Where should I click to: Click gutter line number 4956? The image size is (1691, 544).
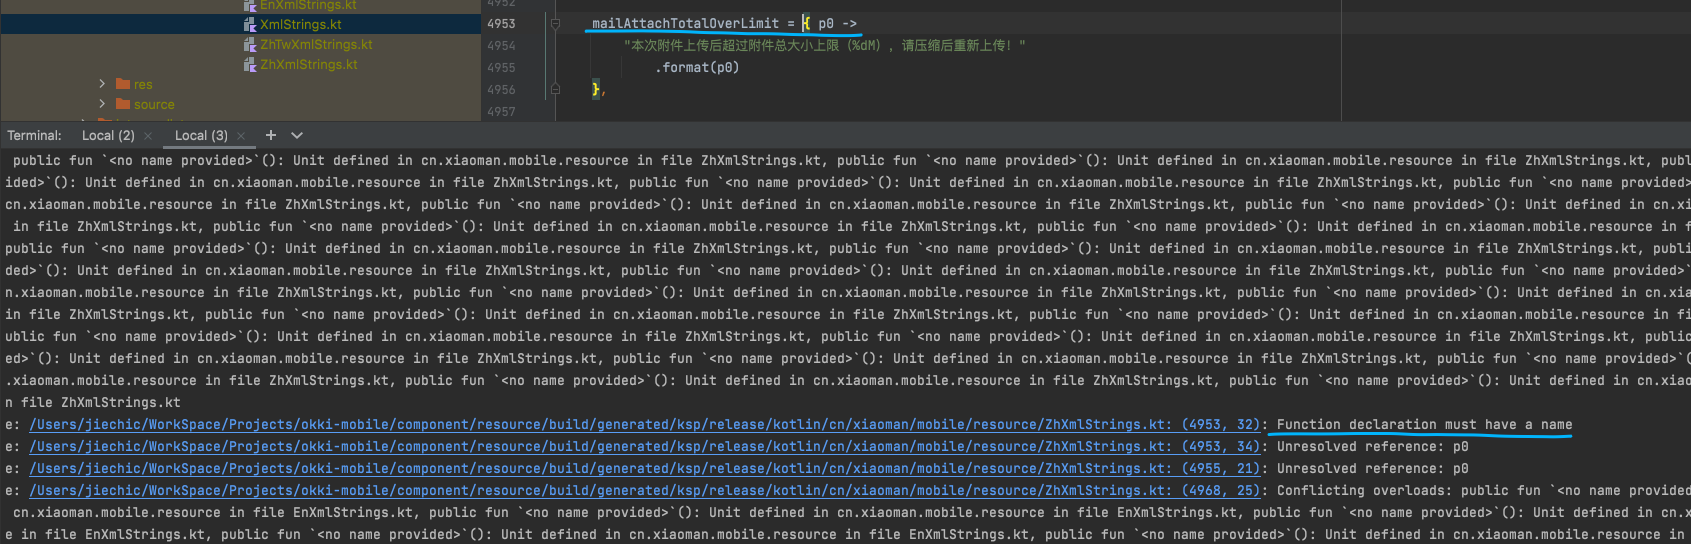point(501,90)
